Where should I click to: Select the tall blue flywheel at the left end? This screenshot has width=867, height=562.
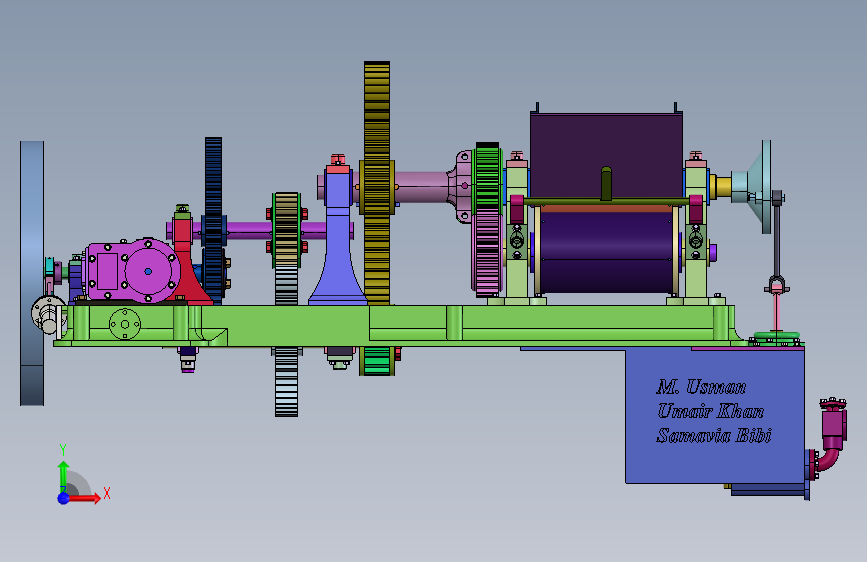32,273
